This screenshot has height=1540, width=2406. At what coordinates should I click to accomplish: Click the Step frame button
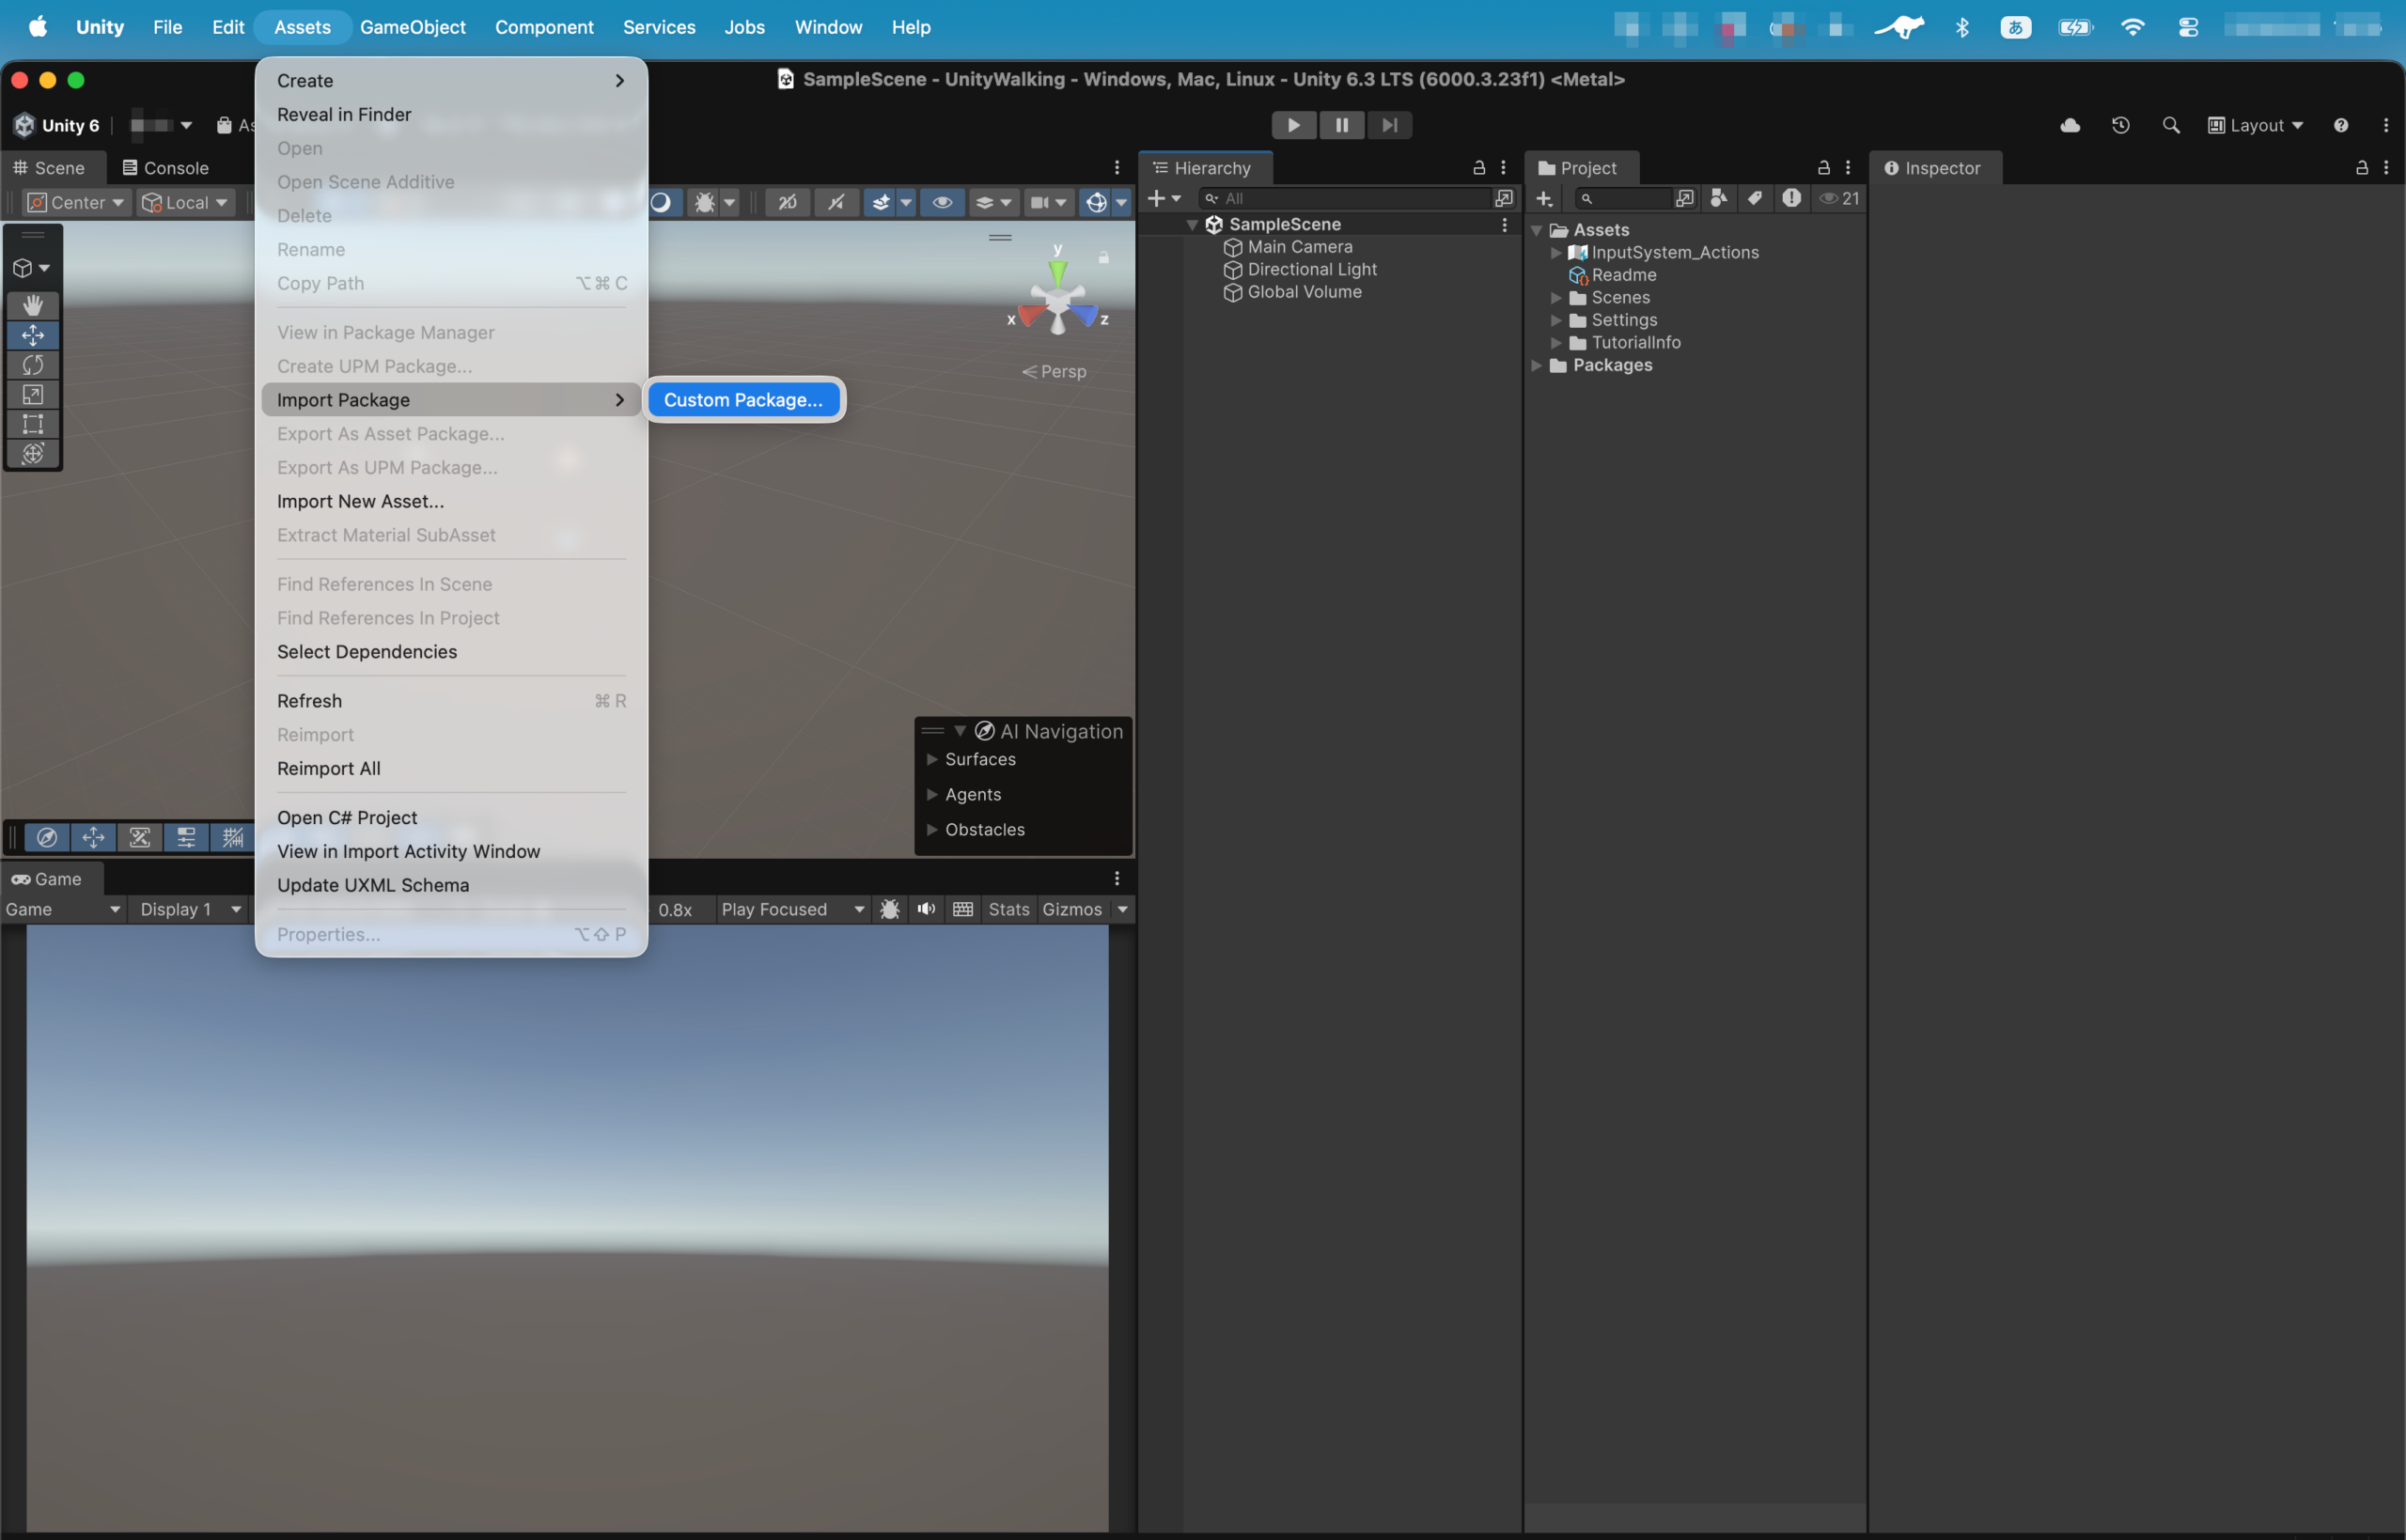[1390, 125]
